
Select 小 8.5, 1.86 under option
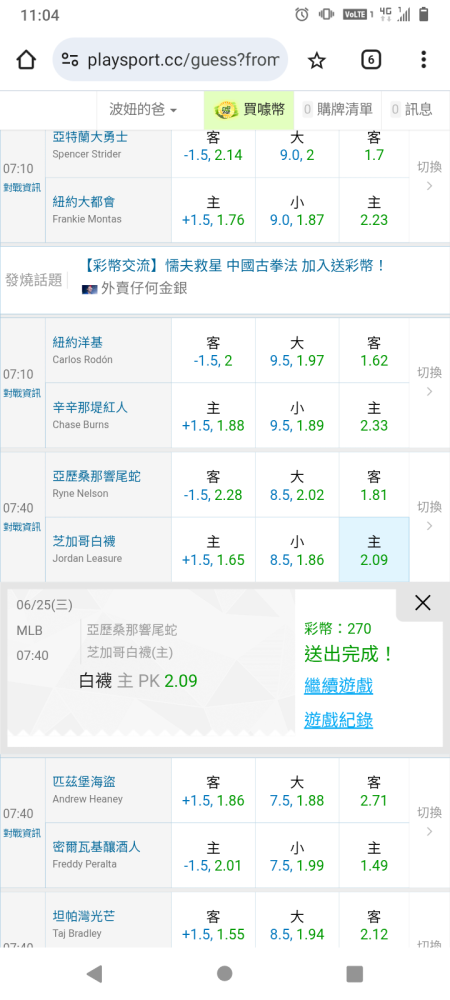(297, 550)
